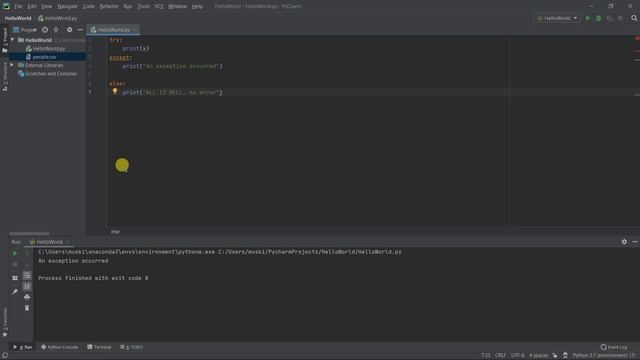Viewport: 640px width, 360px height.
Task: Open the Help menu
Action: click(197, 7)
